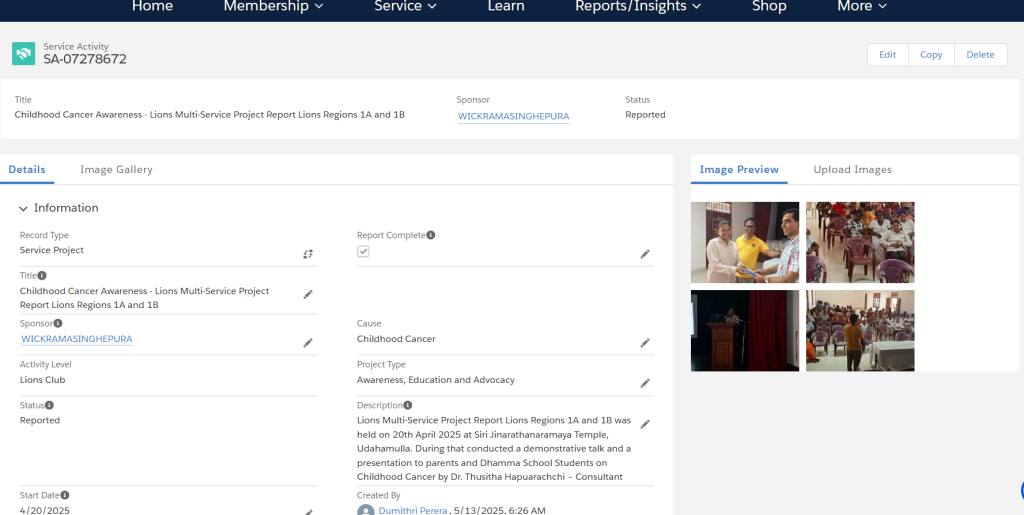Edit the Description pencil icon

pyautogui.click(x=645, y=424)
